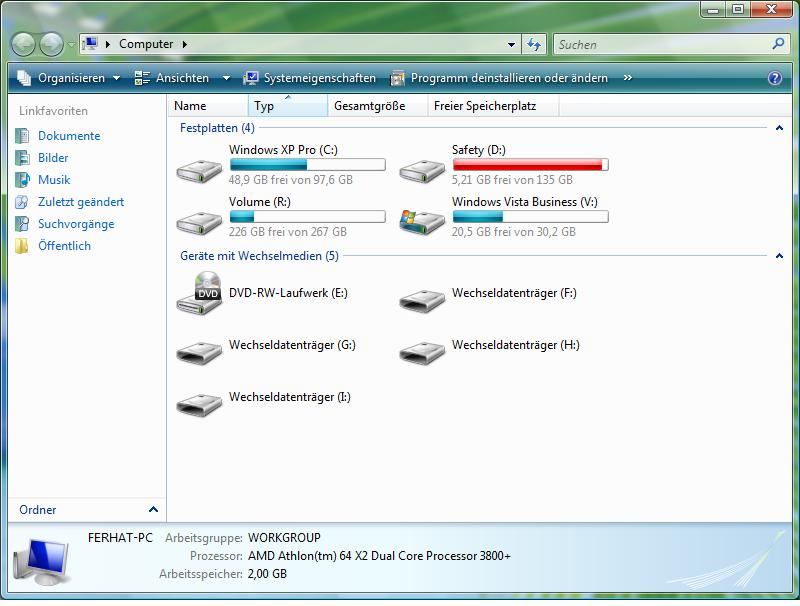Sort by Gesamtgröße column
This screenshot has height=606, width=800.
click(x=377, y=106)
